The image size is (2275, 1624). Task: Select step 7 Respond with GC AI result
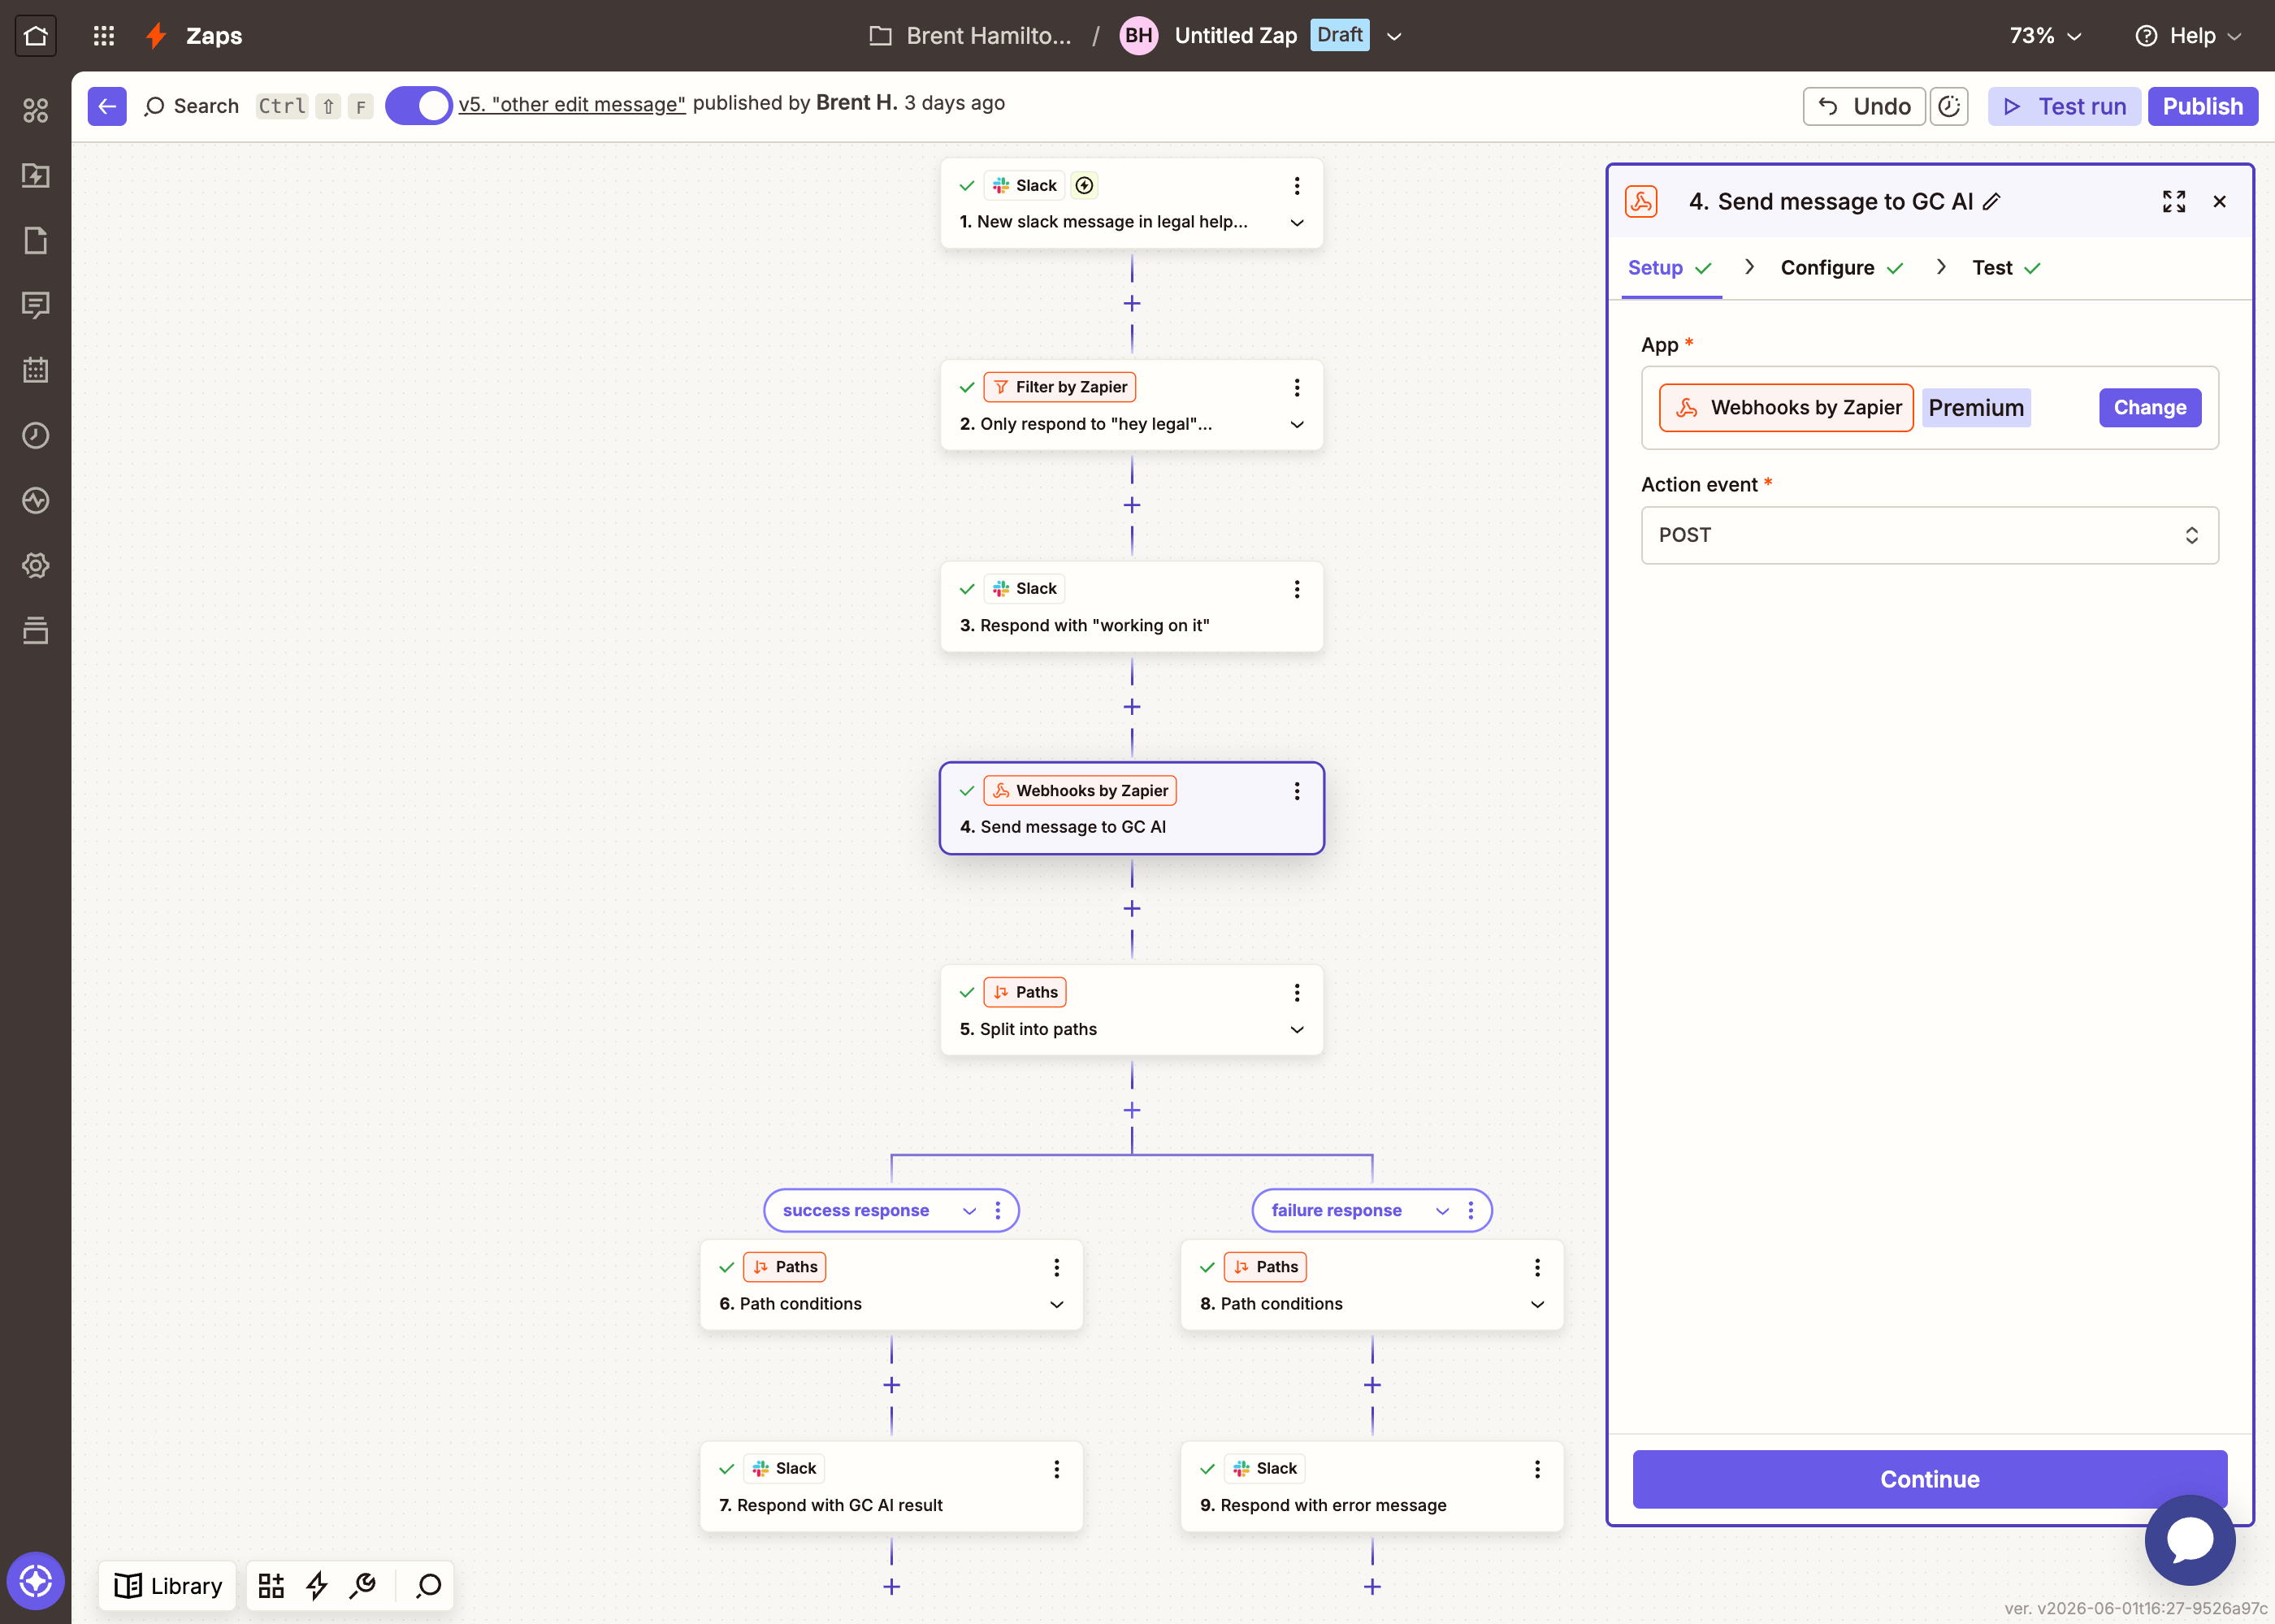(892, 1486)
